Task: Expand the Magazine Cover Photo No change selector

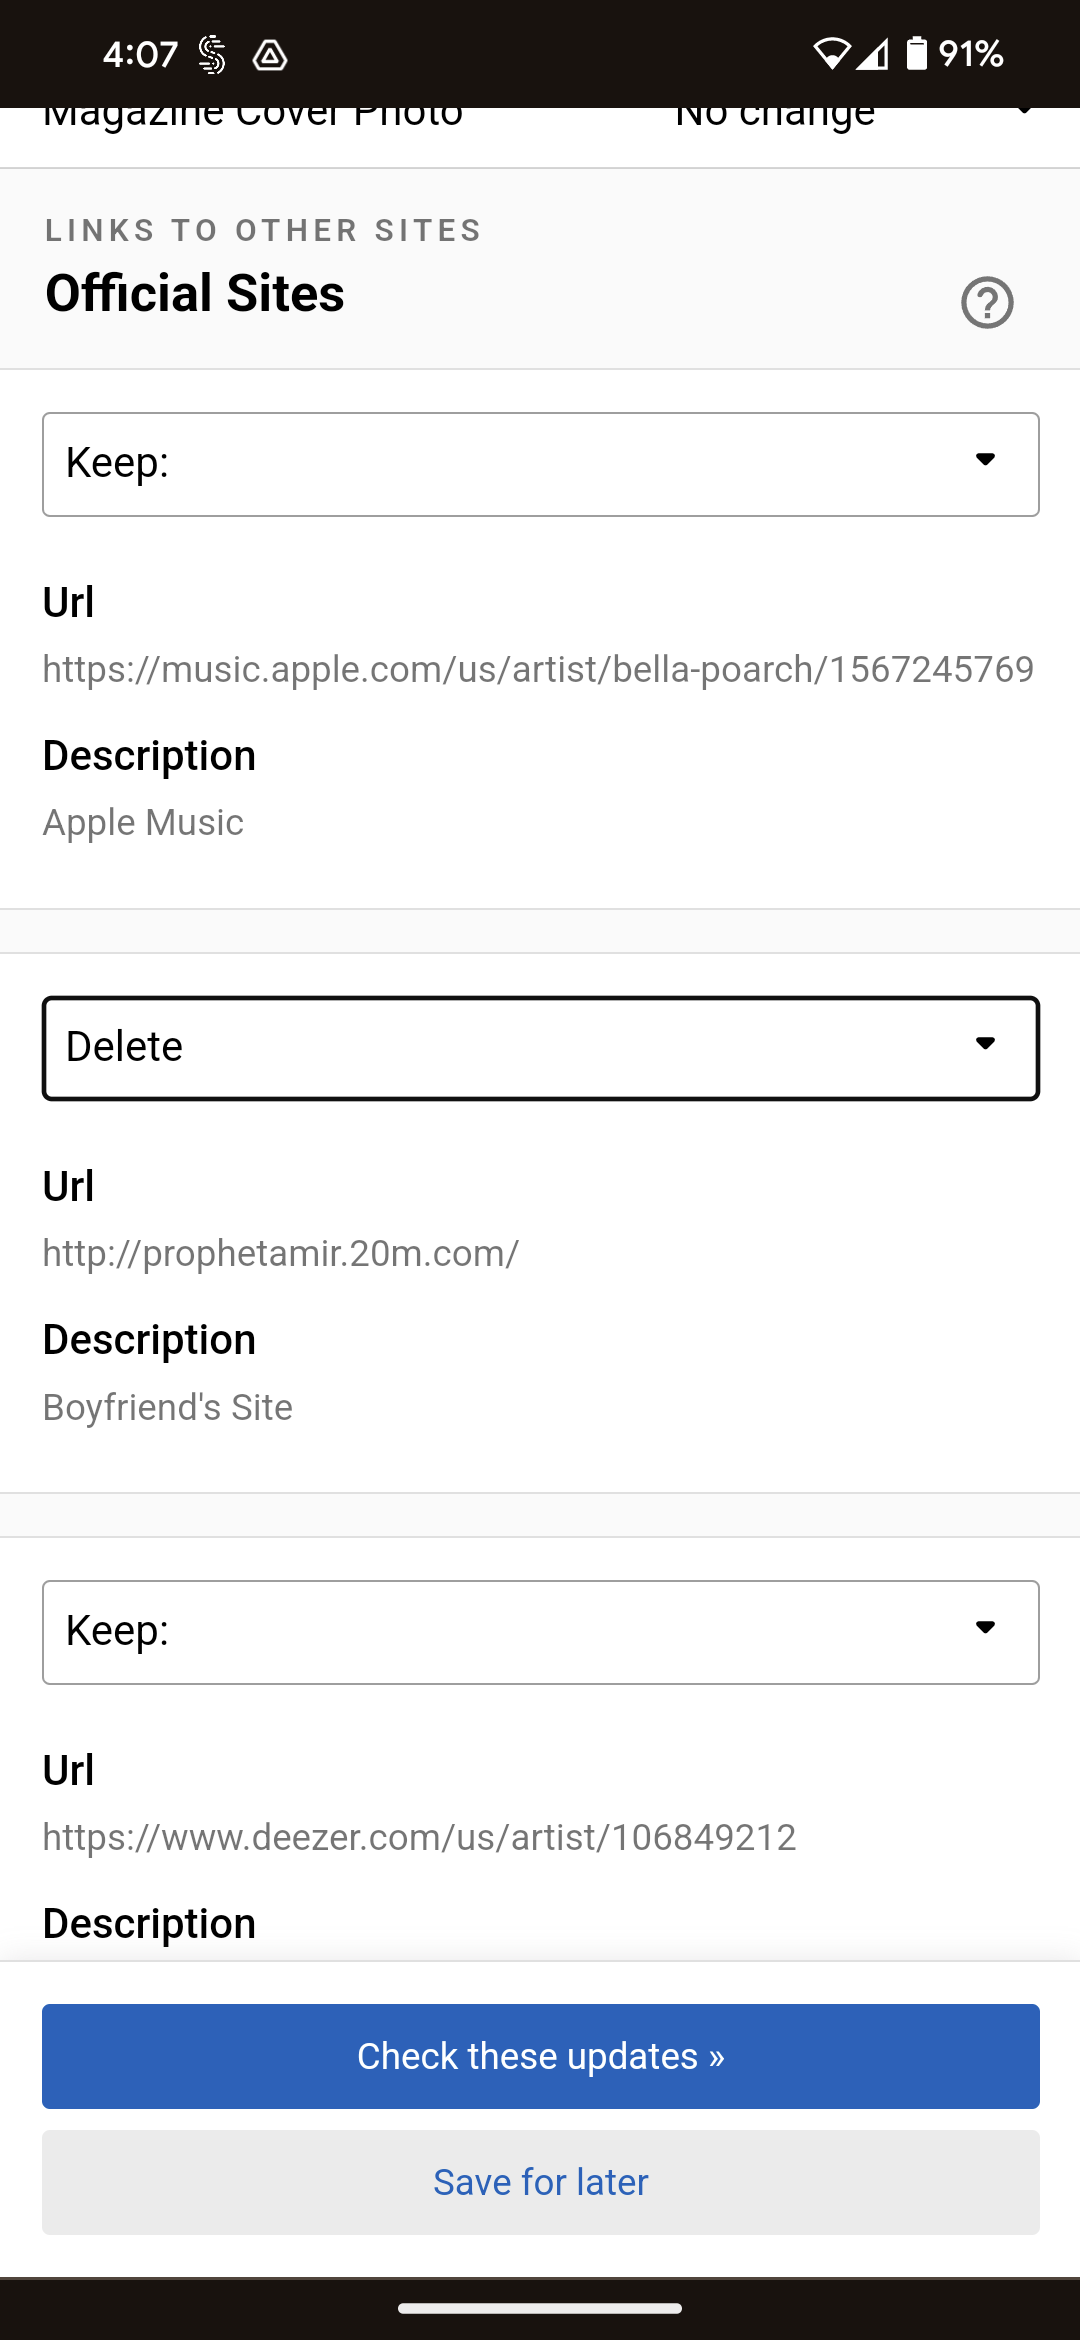Action: [855, 117]
